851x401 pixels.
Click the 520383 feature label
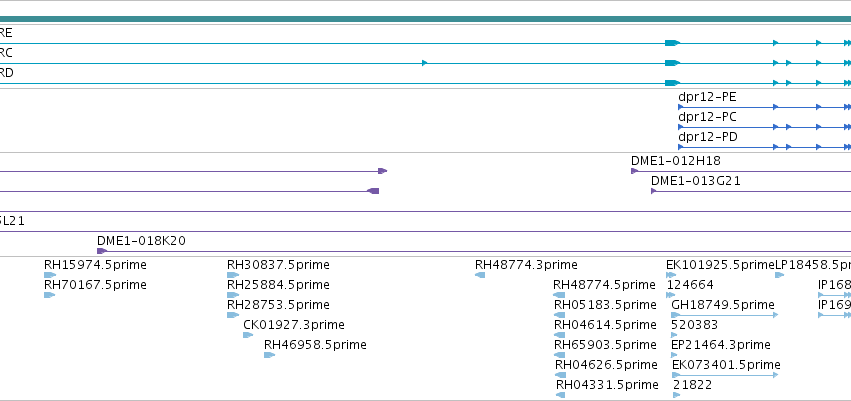[x=695, y=325]
